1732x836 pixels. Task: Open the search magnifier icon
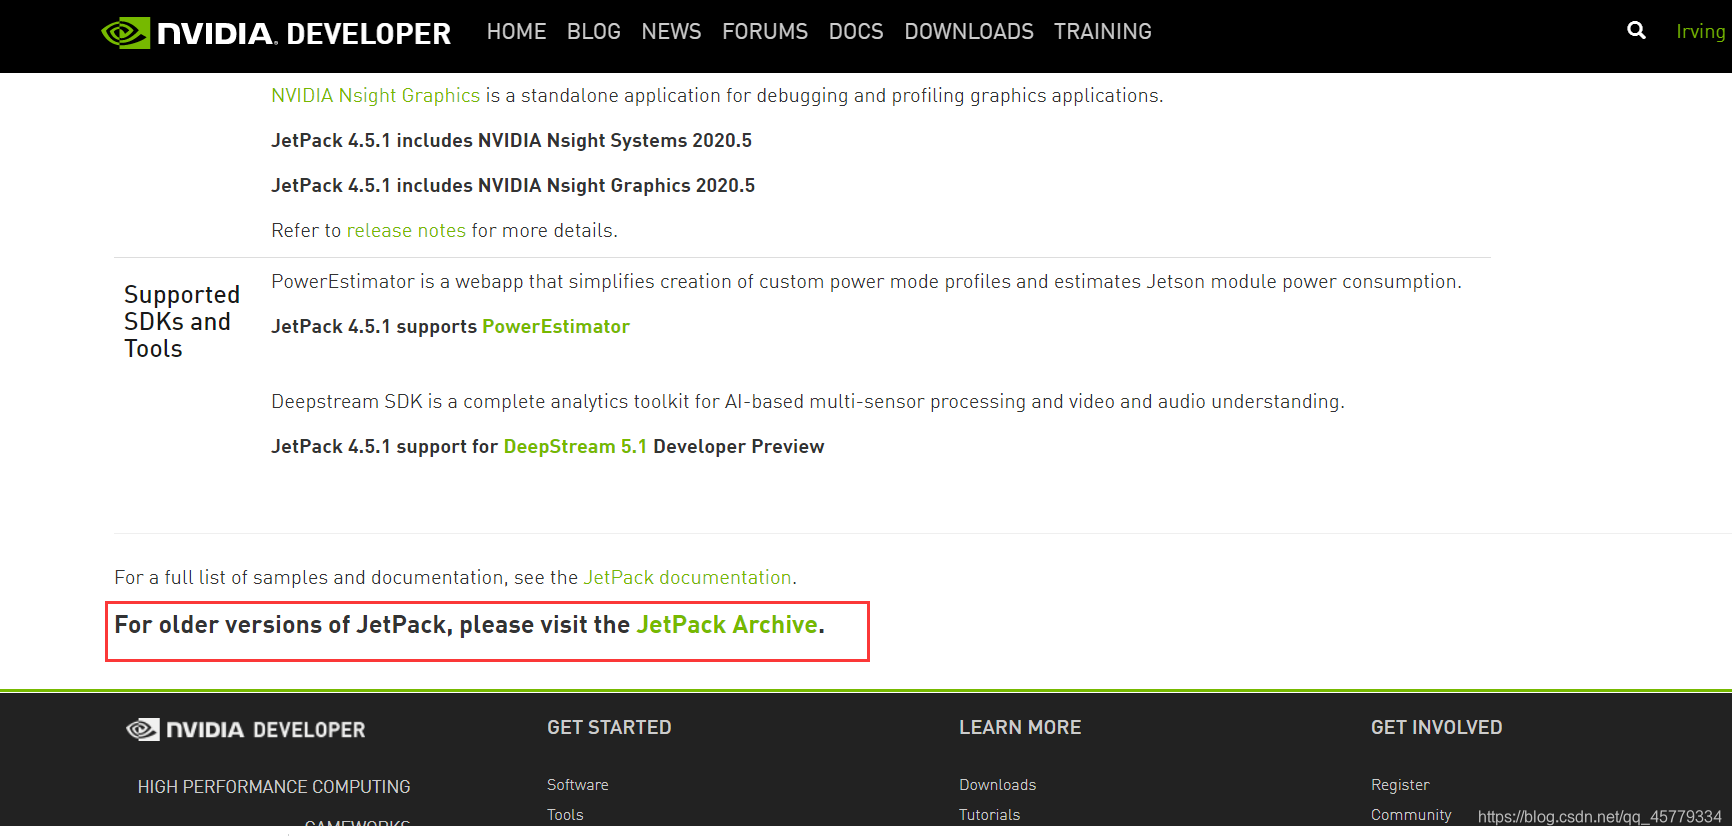pos(1636,31)
